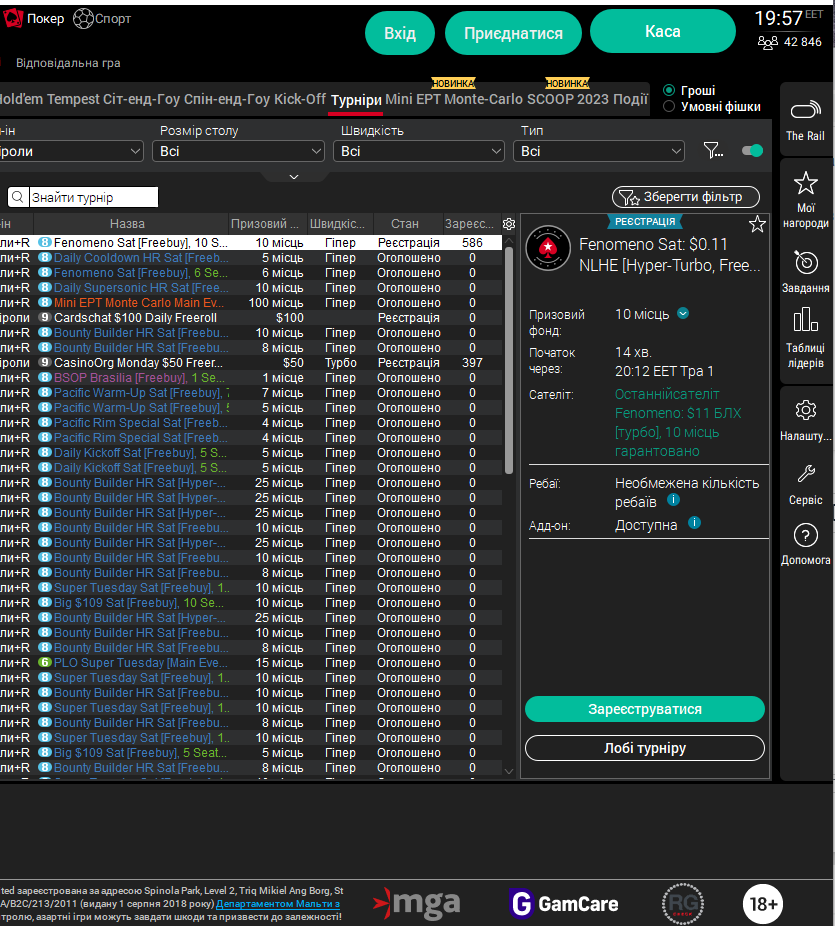Open advanced filter funnel icon
Viewport: 835px width, 926px height.
(x=713, y=151)
